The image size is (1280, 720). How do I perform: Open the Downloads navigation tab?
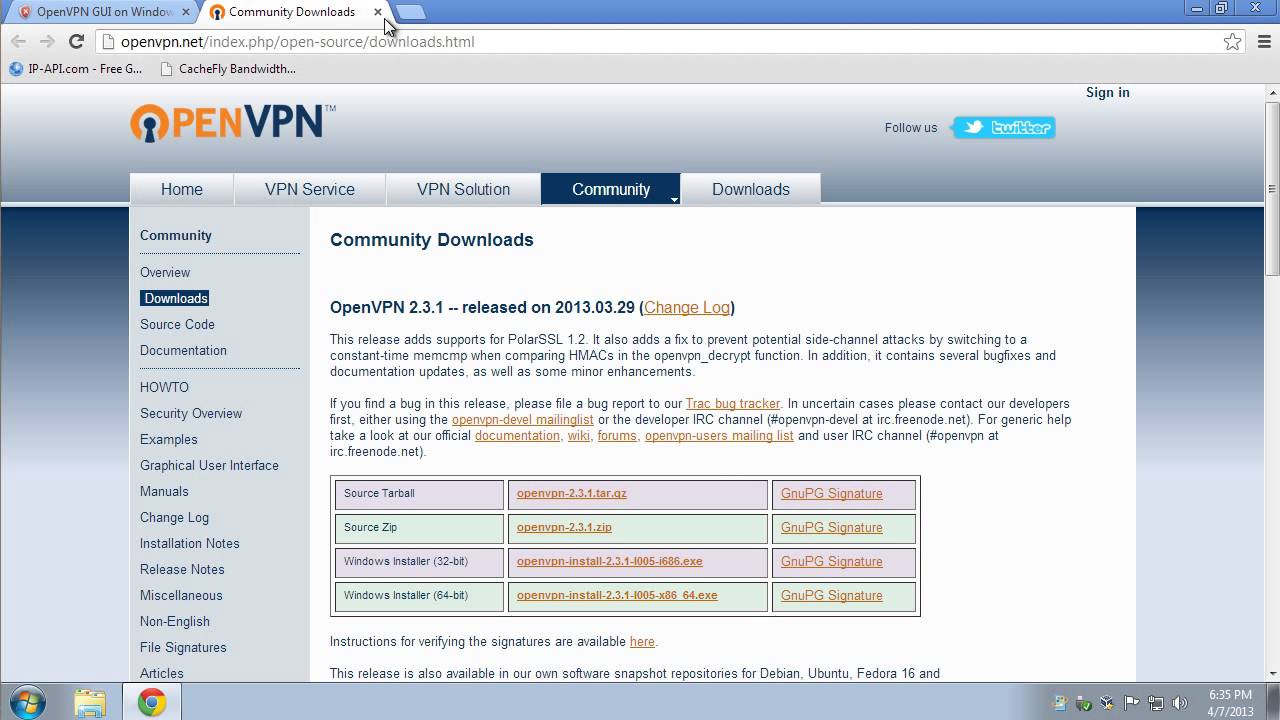[x=751, y=189]
